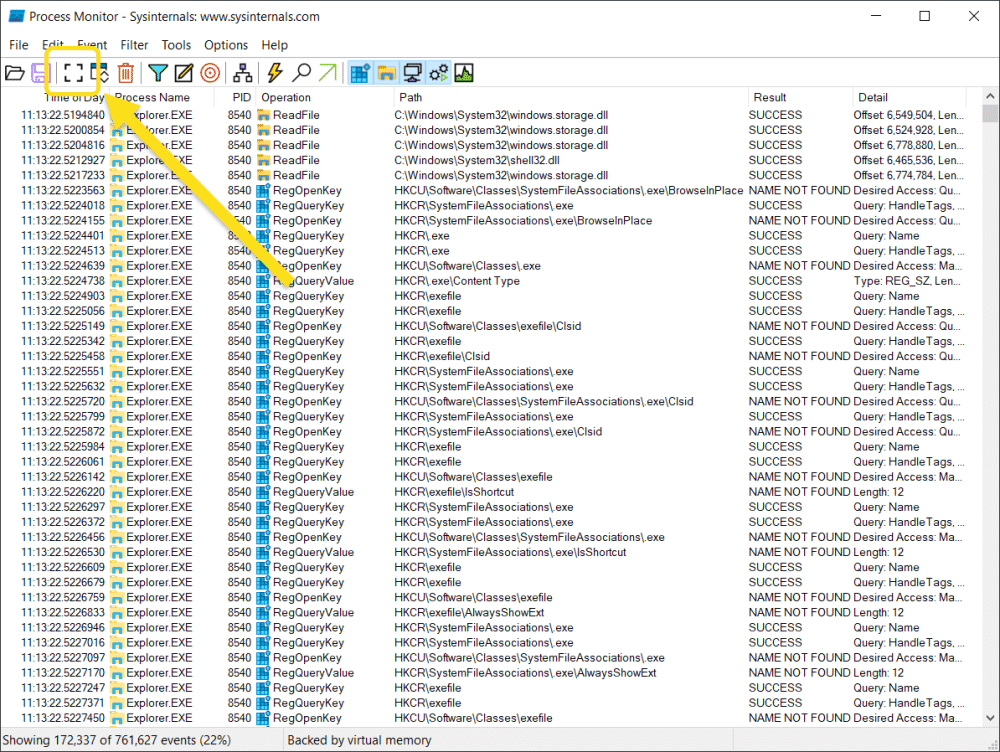The height and width of the screenshot is (752, 1000).
Task: Click the path HKCR\exefile\AlwaysShowExt
Action: 469,613
